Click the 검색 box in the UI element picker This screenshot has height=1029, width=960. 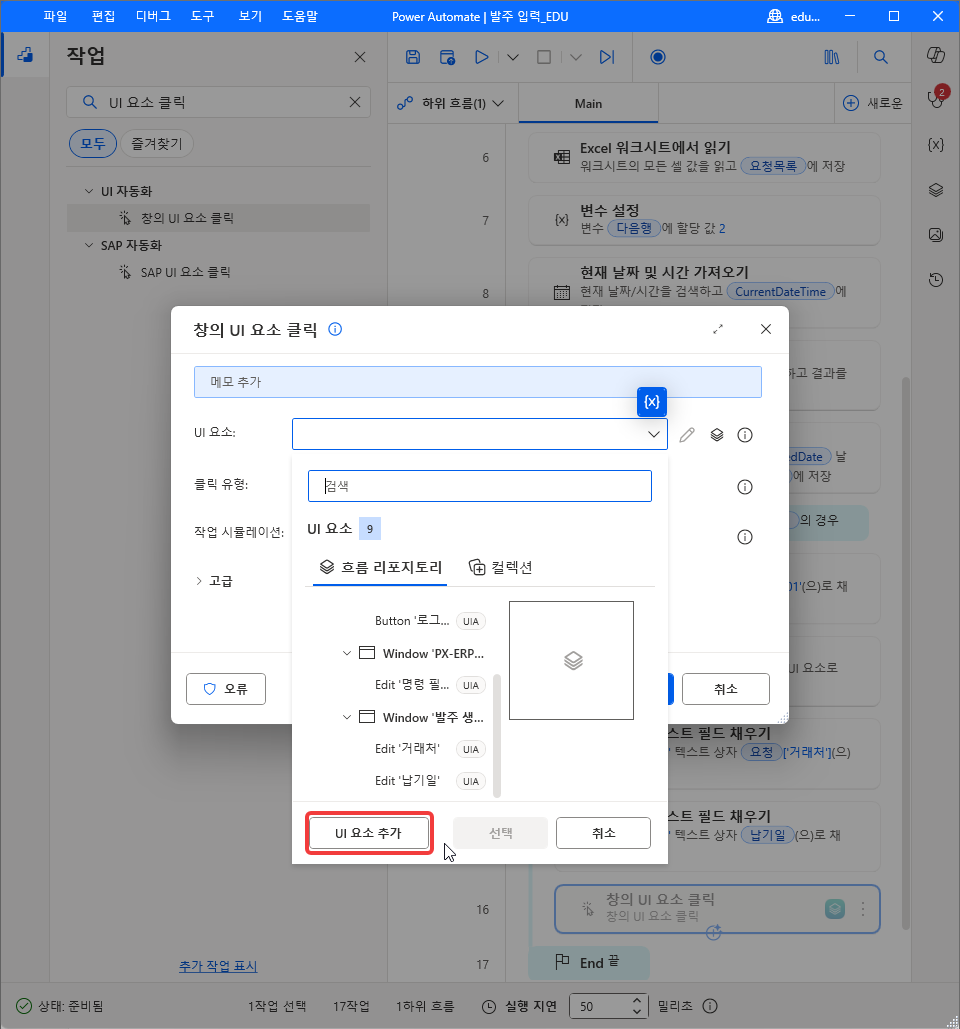pyautogui.click(x=480, y=486)
